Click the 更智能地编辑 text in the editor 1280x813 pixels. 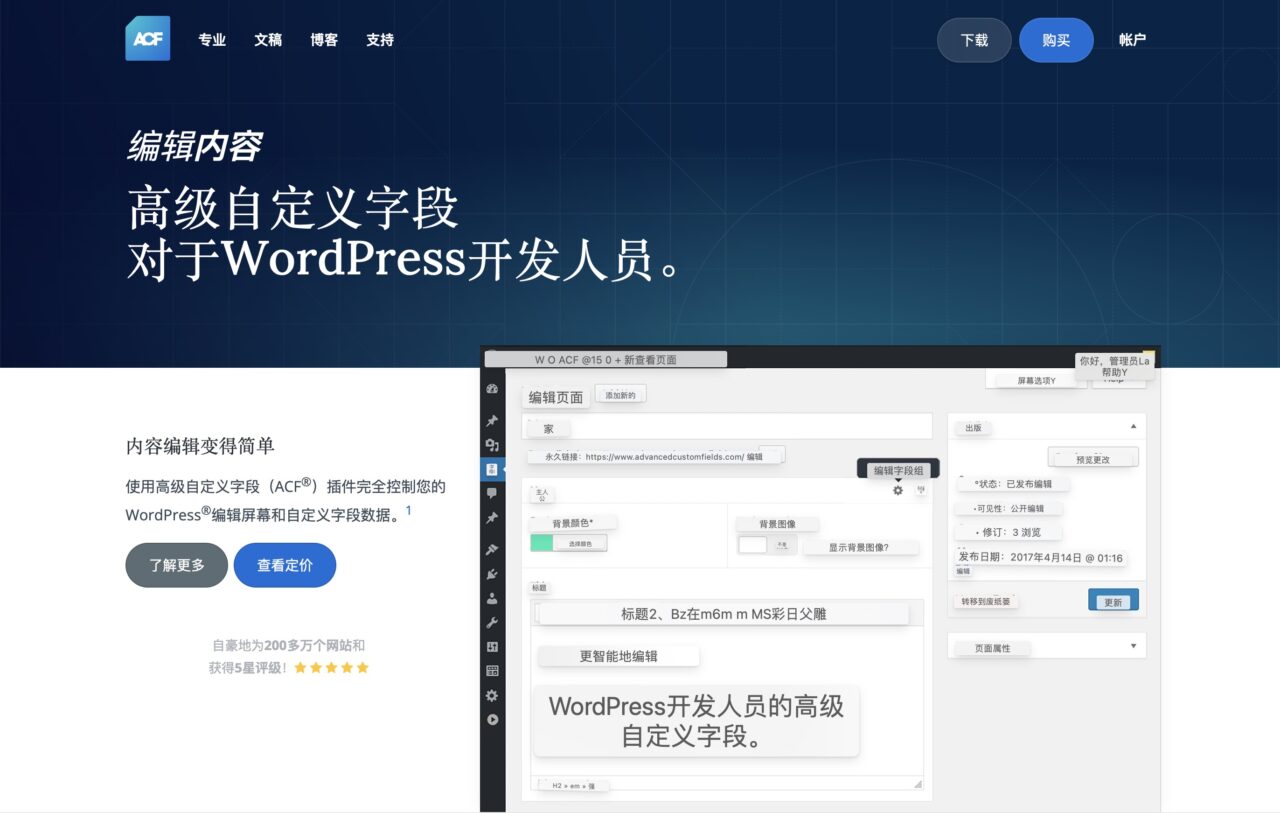click(x=618, y=656)
